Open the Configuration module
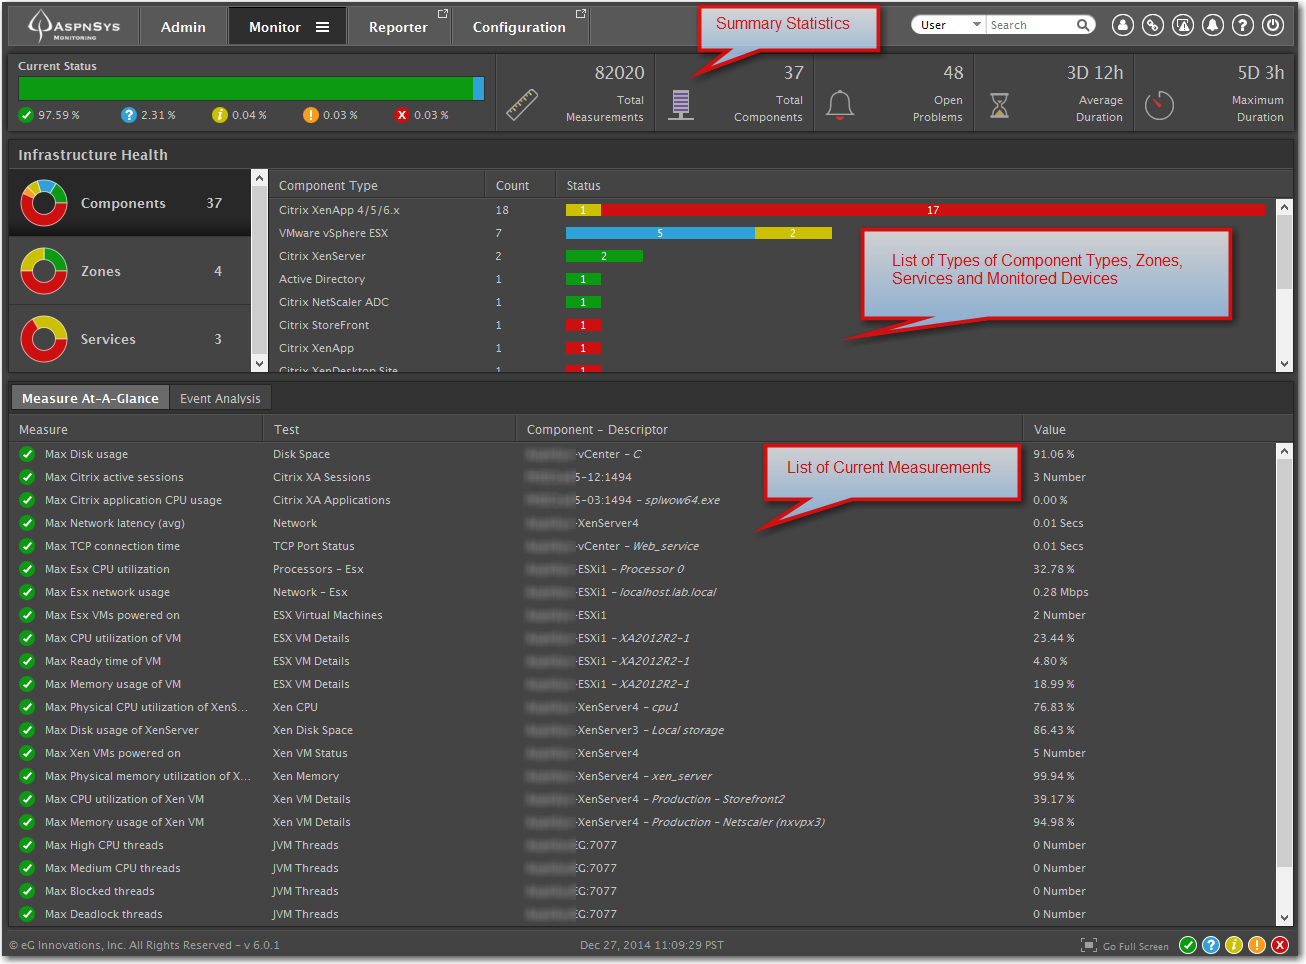Screen dimensions: 1306x964 point(520,27)
